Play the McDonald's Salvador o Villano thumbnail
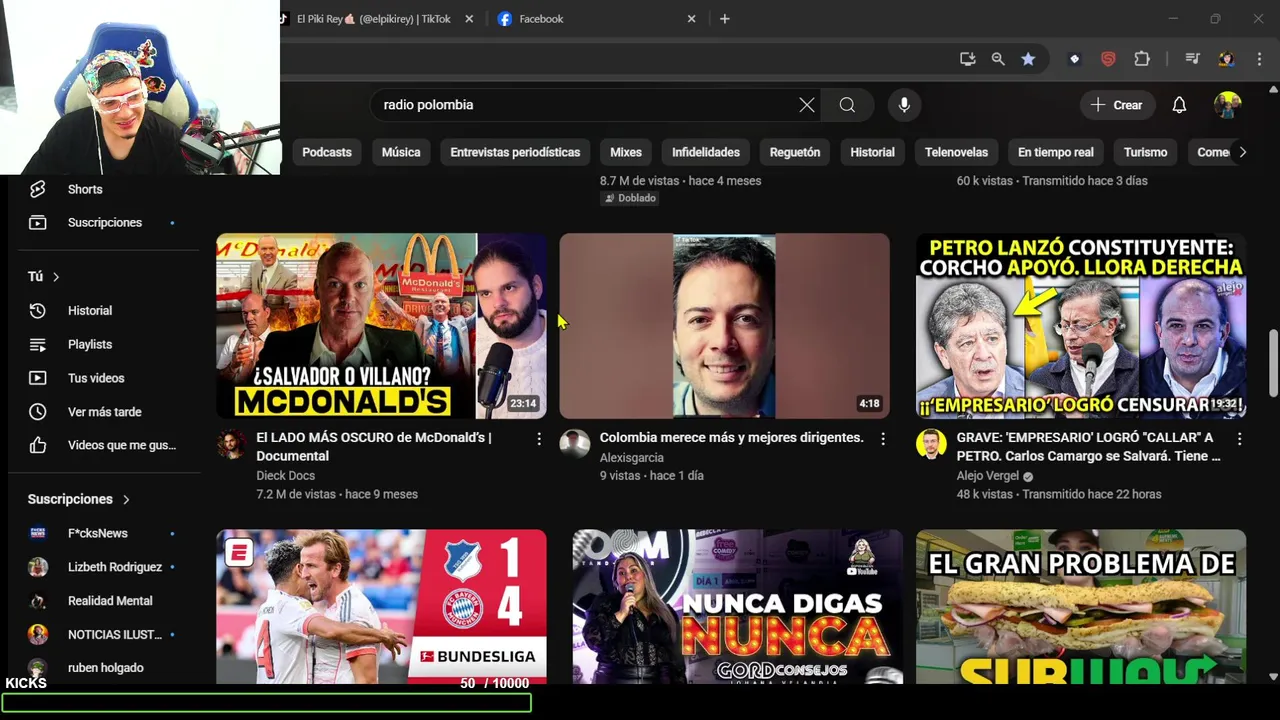This screenshot has height=720, width=1280. click(382, 326)
